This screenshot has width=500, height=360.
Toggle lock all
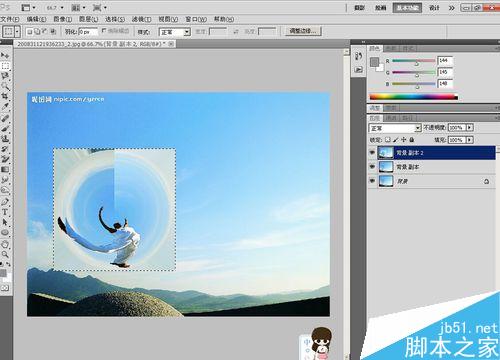point(412,140)
